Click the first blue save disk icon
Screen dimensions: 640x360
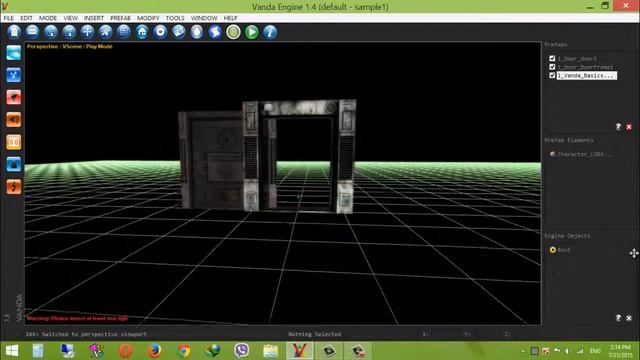click(x=51, y=32)
